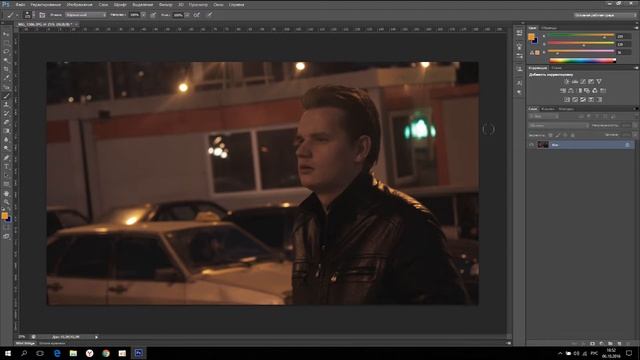Select the Rectangle shape tool
Viewport: 640px width, 360px height.
(x=6, y=184)
